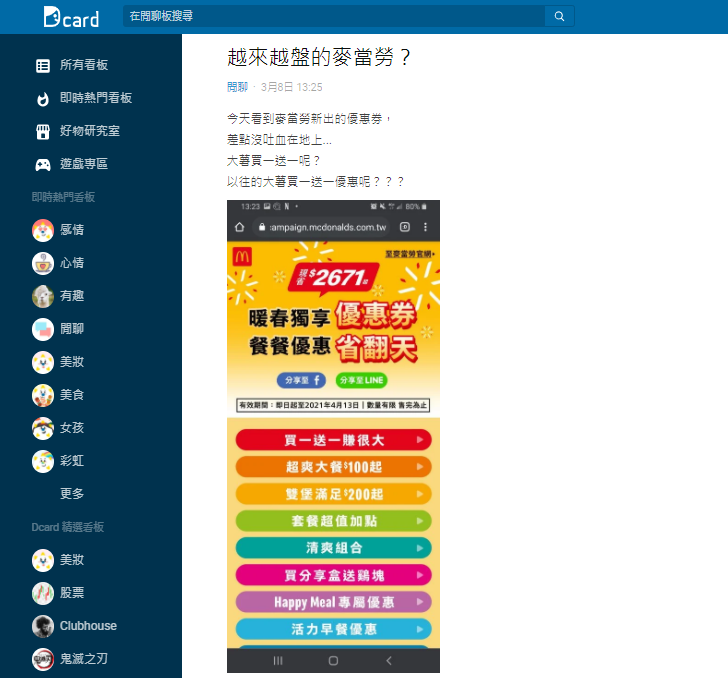728x678 pixels.
Task: Click the 分享至 LINE button
Action: [x=361, y=380]
